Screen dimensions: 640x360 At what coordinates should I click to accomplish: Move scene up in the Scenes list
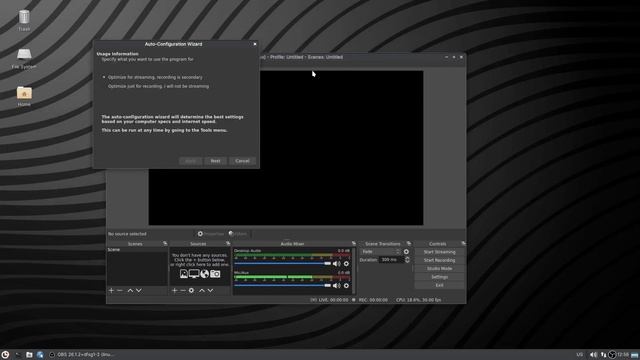[130, 290]
